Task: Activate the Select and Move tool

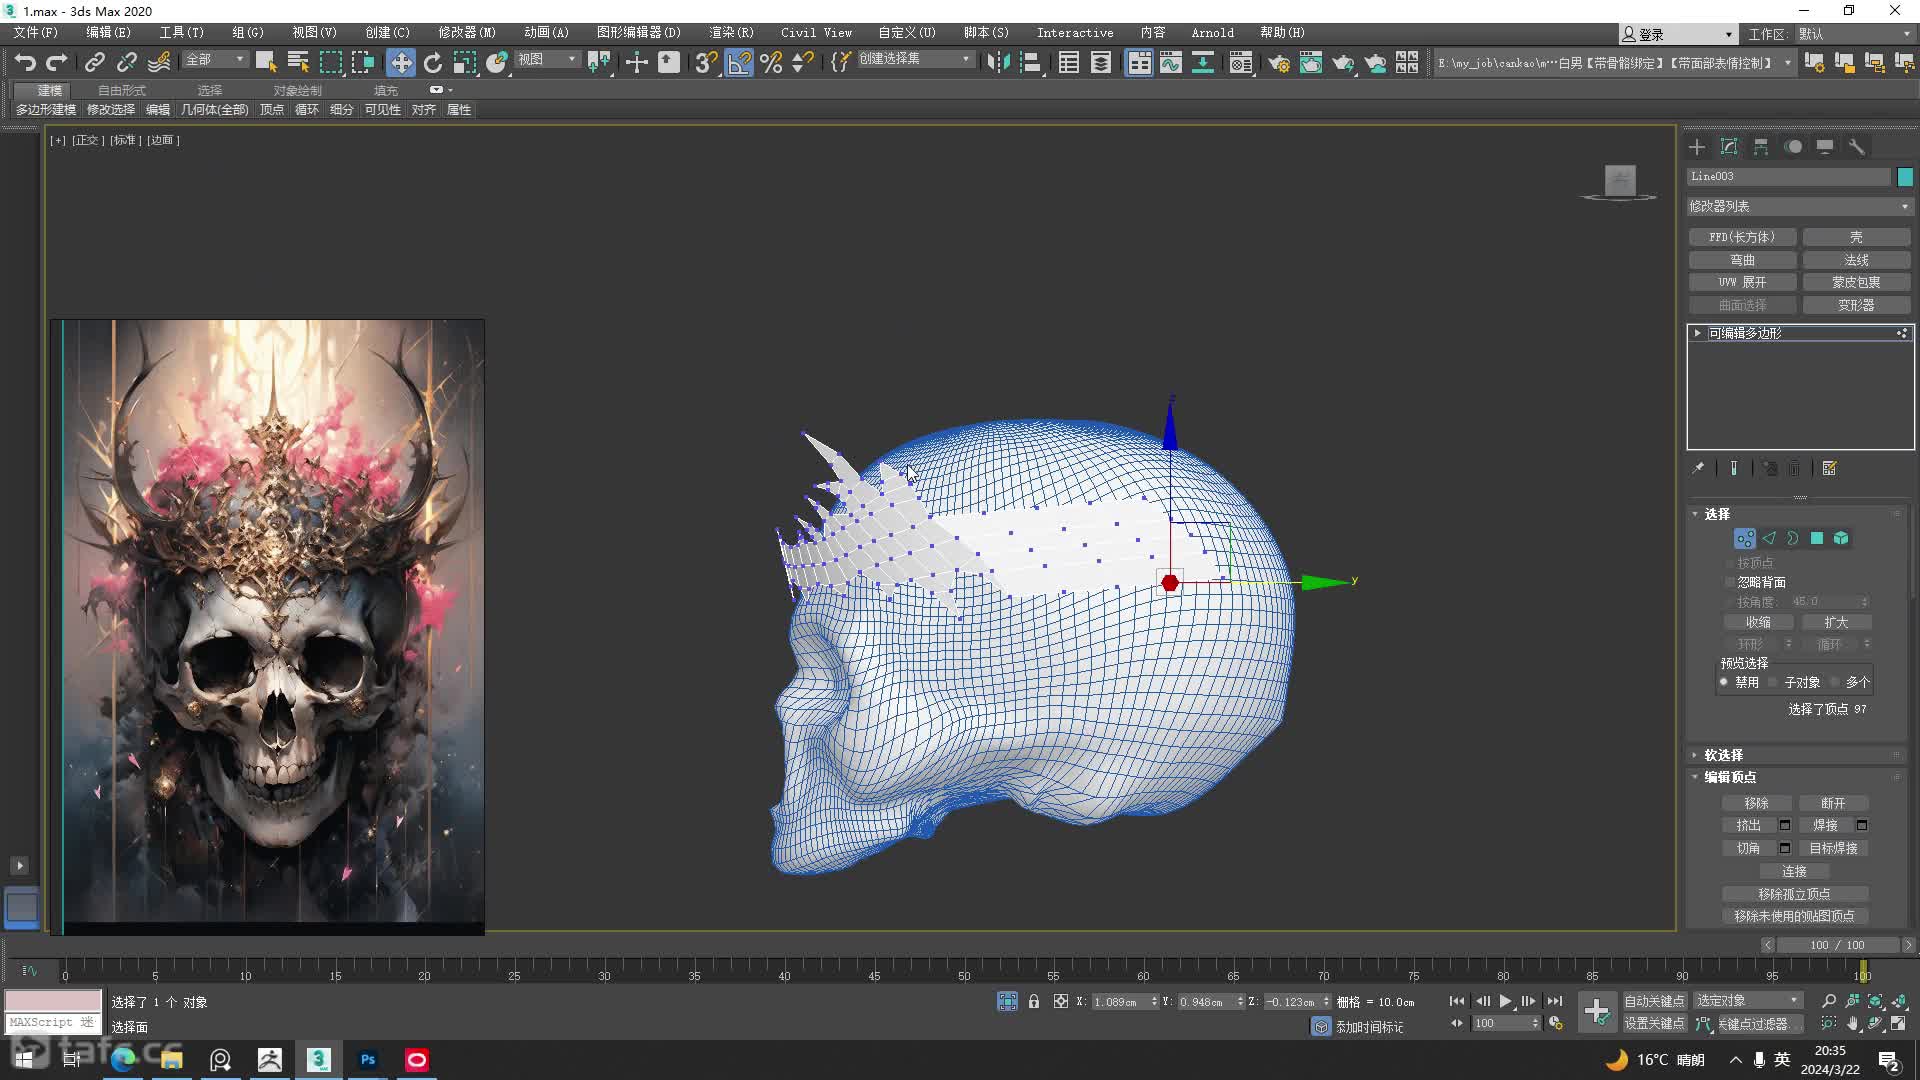Action: tap(400, 62)
